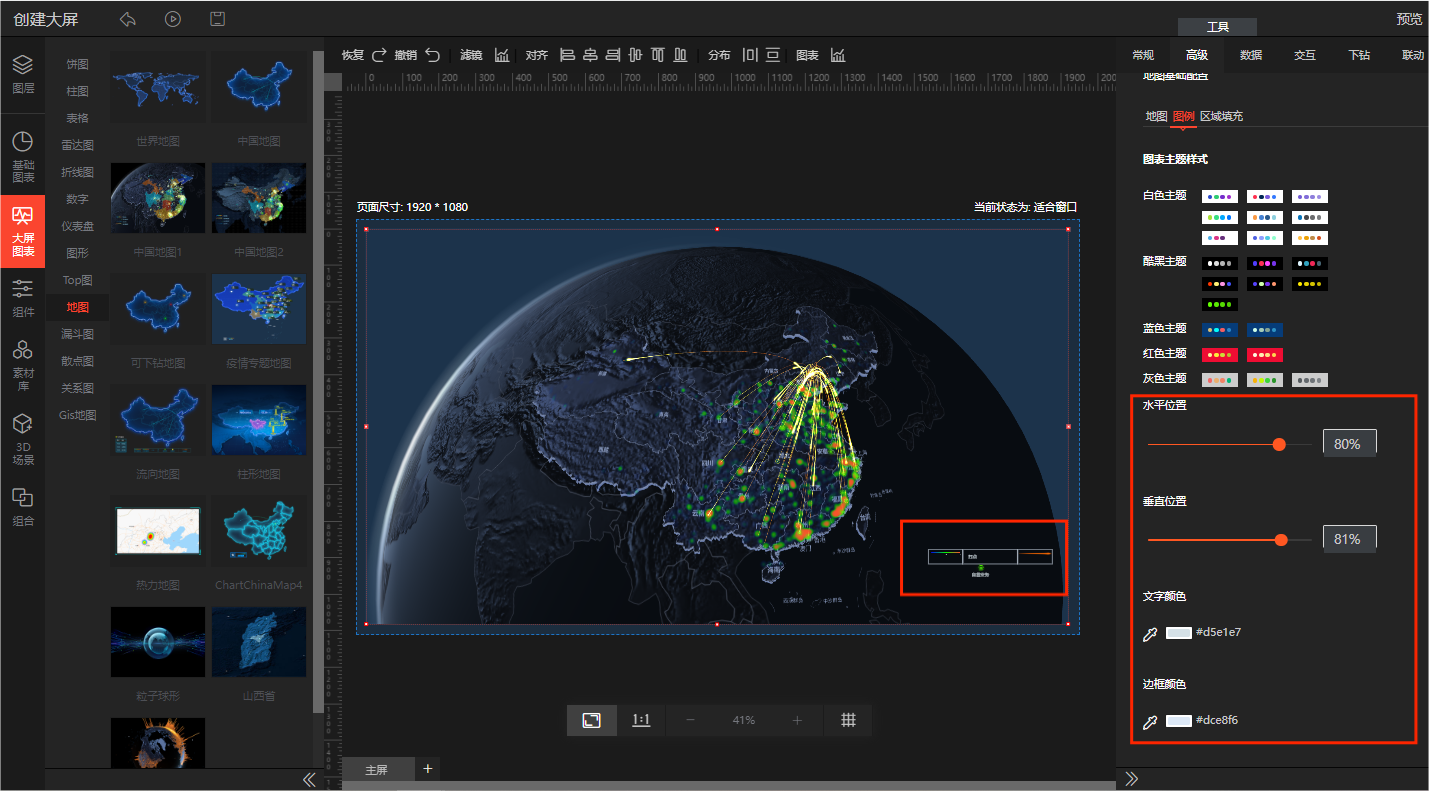Viewport: 1429px width, 791px height.
Task: Choose the 雷达图 chart category
Action: pos(78,145)
